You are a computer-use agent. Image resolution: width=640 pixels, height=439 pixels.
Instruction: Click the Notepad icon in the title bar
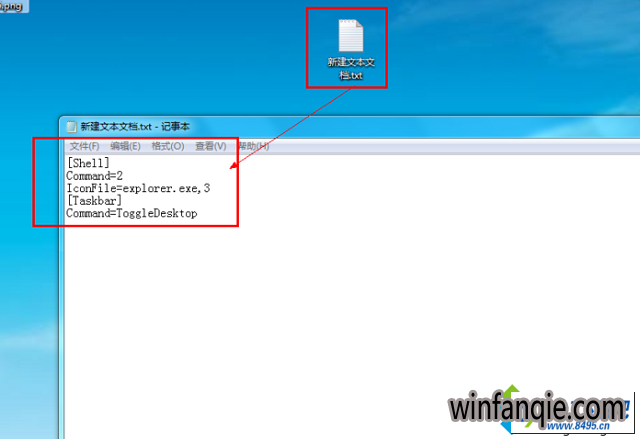pos(71,126)
